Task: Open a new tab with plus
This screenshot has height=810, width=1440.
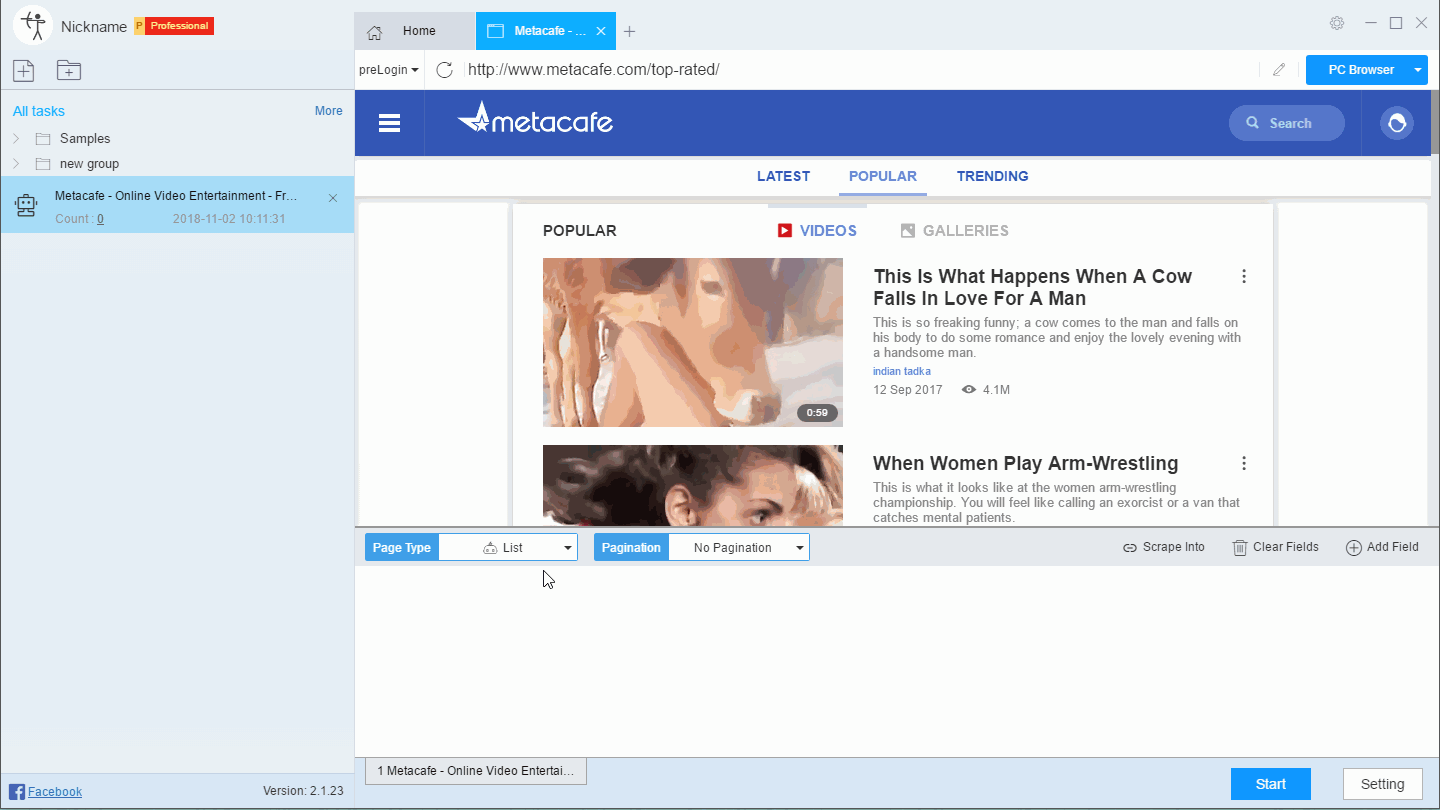Action: pos(629,31)
